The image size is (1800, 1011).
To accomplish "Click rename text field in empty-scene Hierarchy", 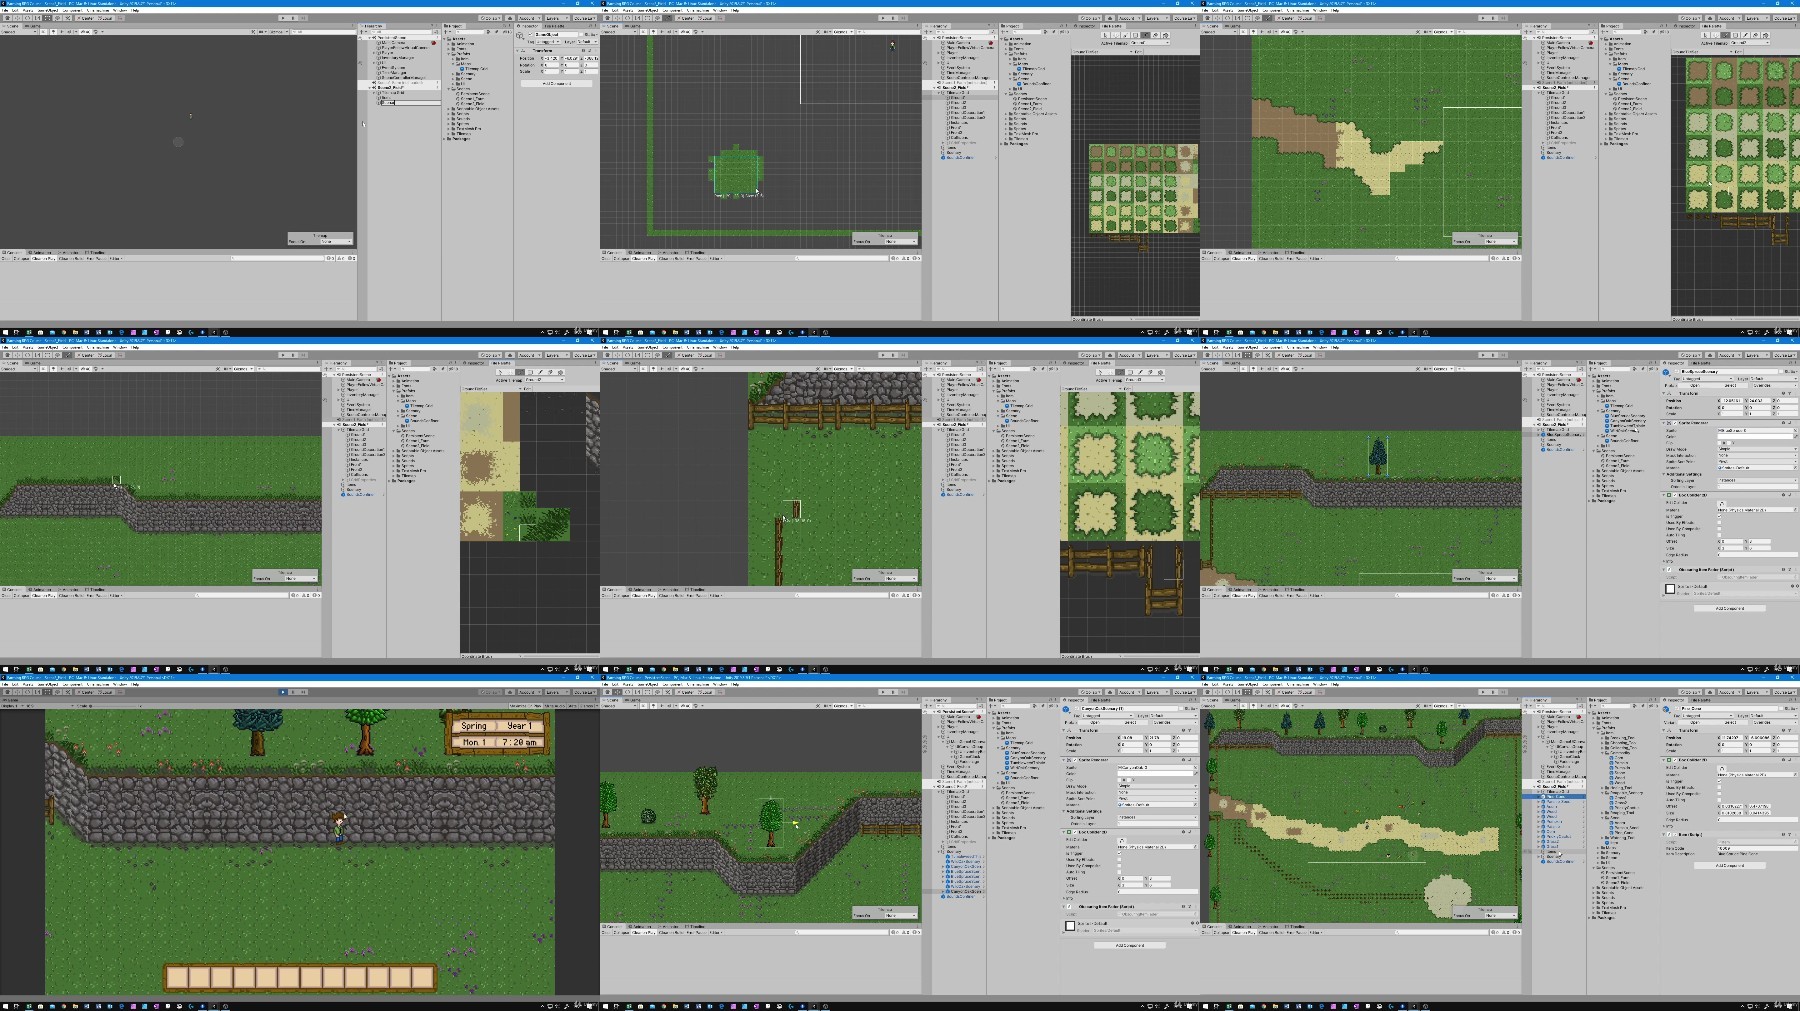I will point(411,103).
